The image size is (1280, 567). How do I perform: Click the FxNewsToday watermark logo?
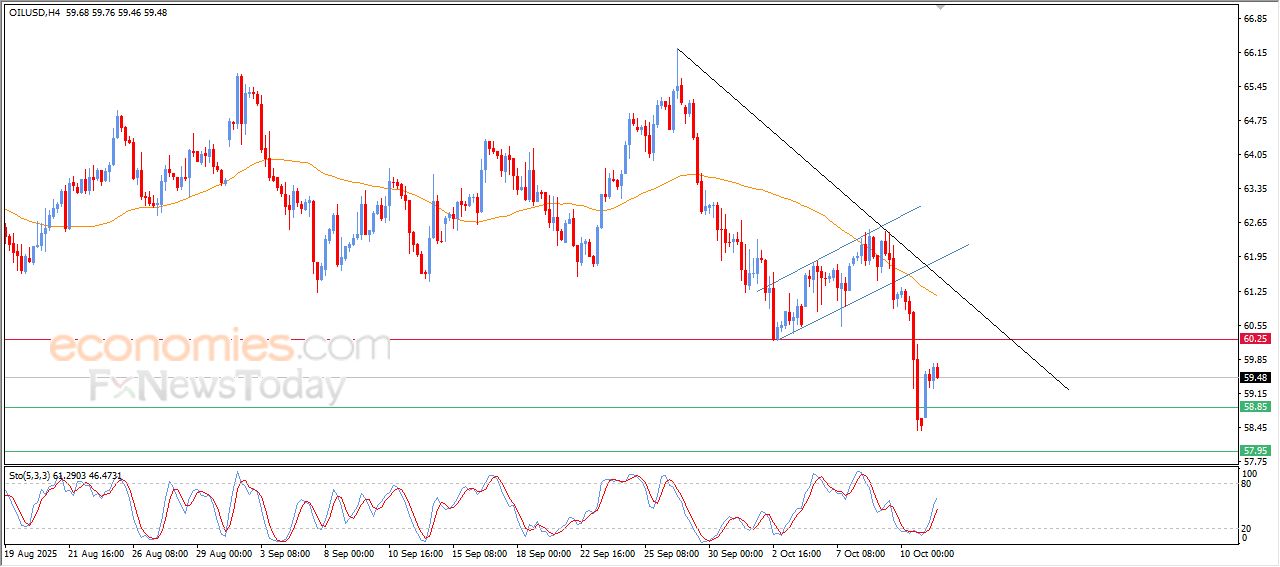(217, 386)
